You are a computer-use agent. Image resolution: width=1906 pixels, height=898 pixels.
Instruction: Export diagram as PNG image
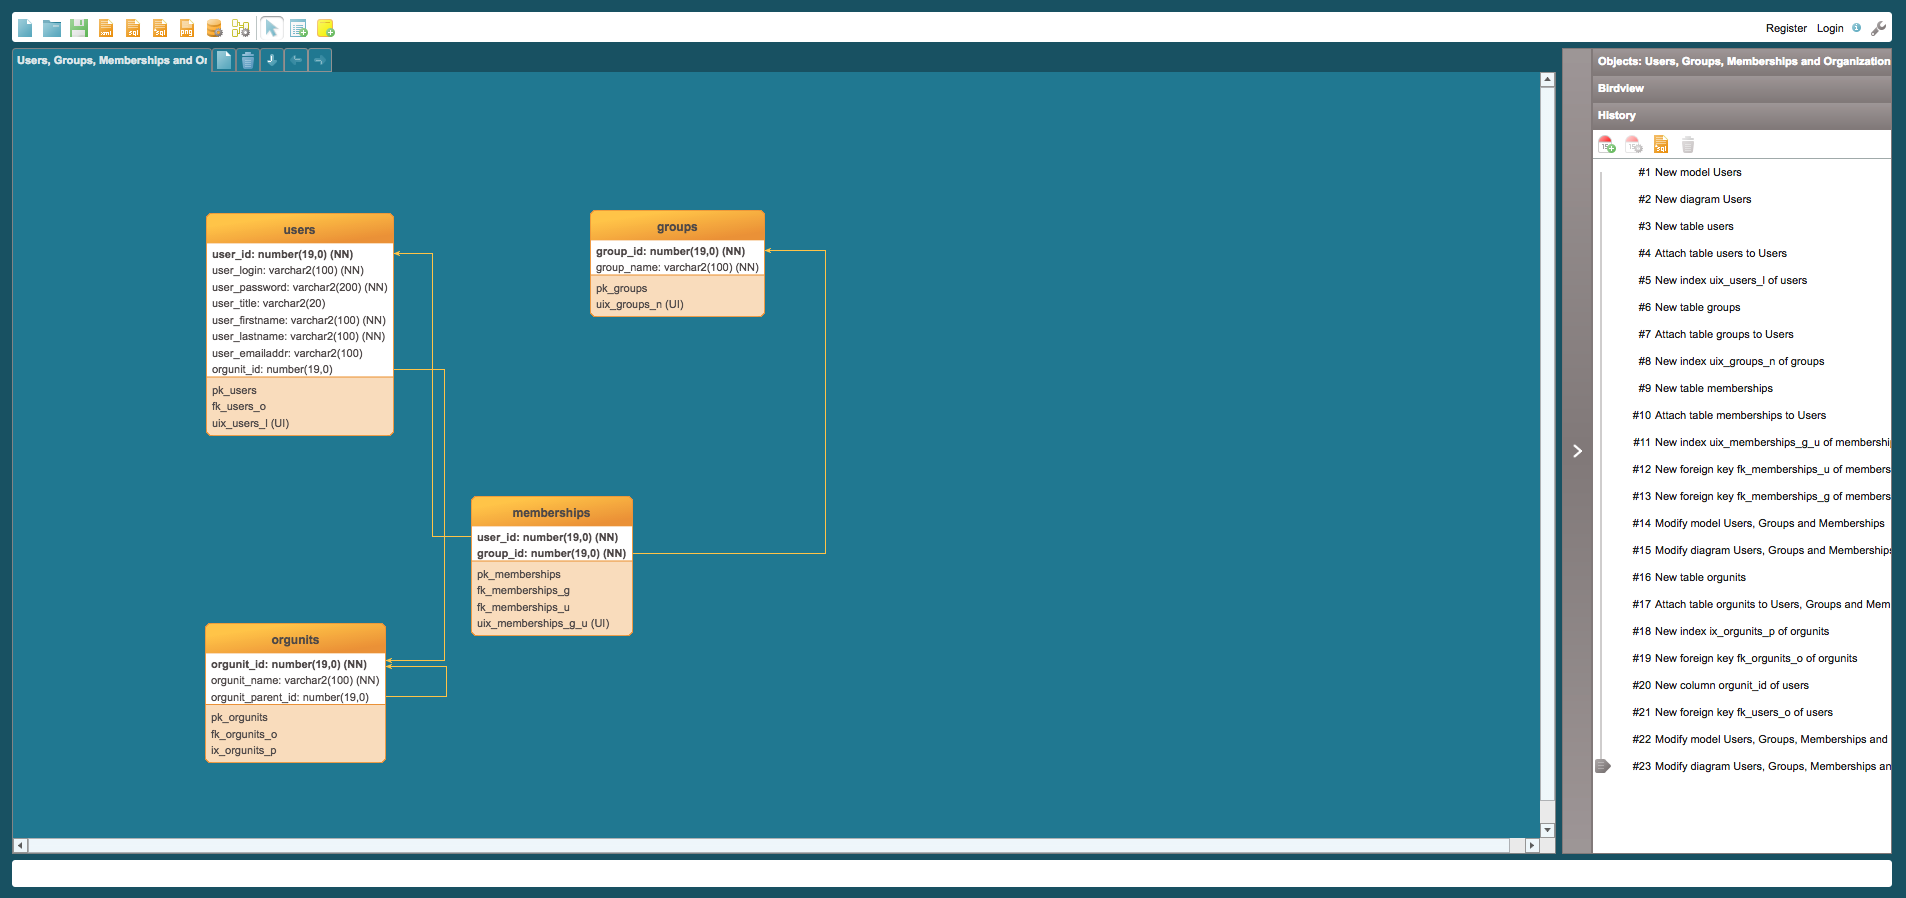point(187,28)
